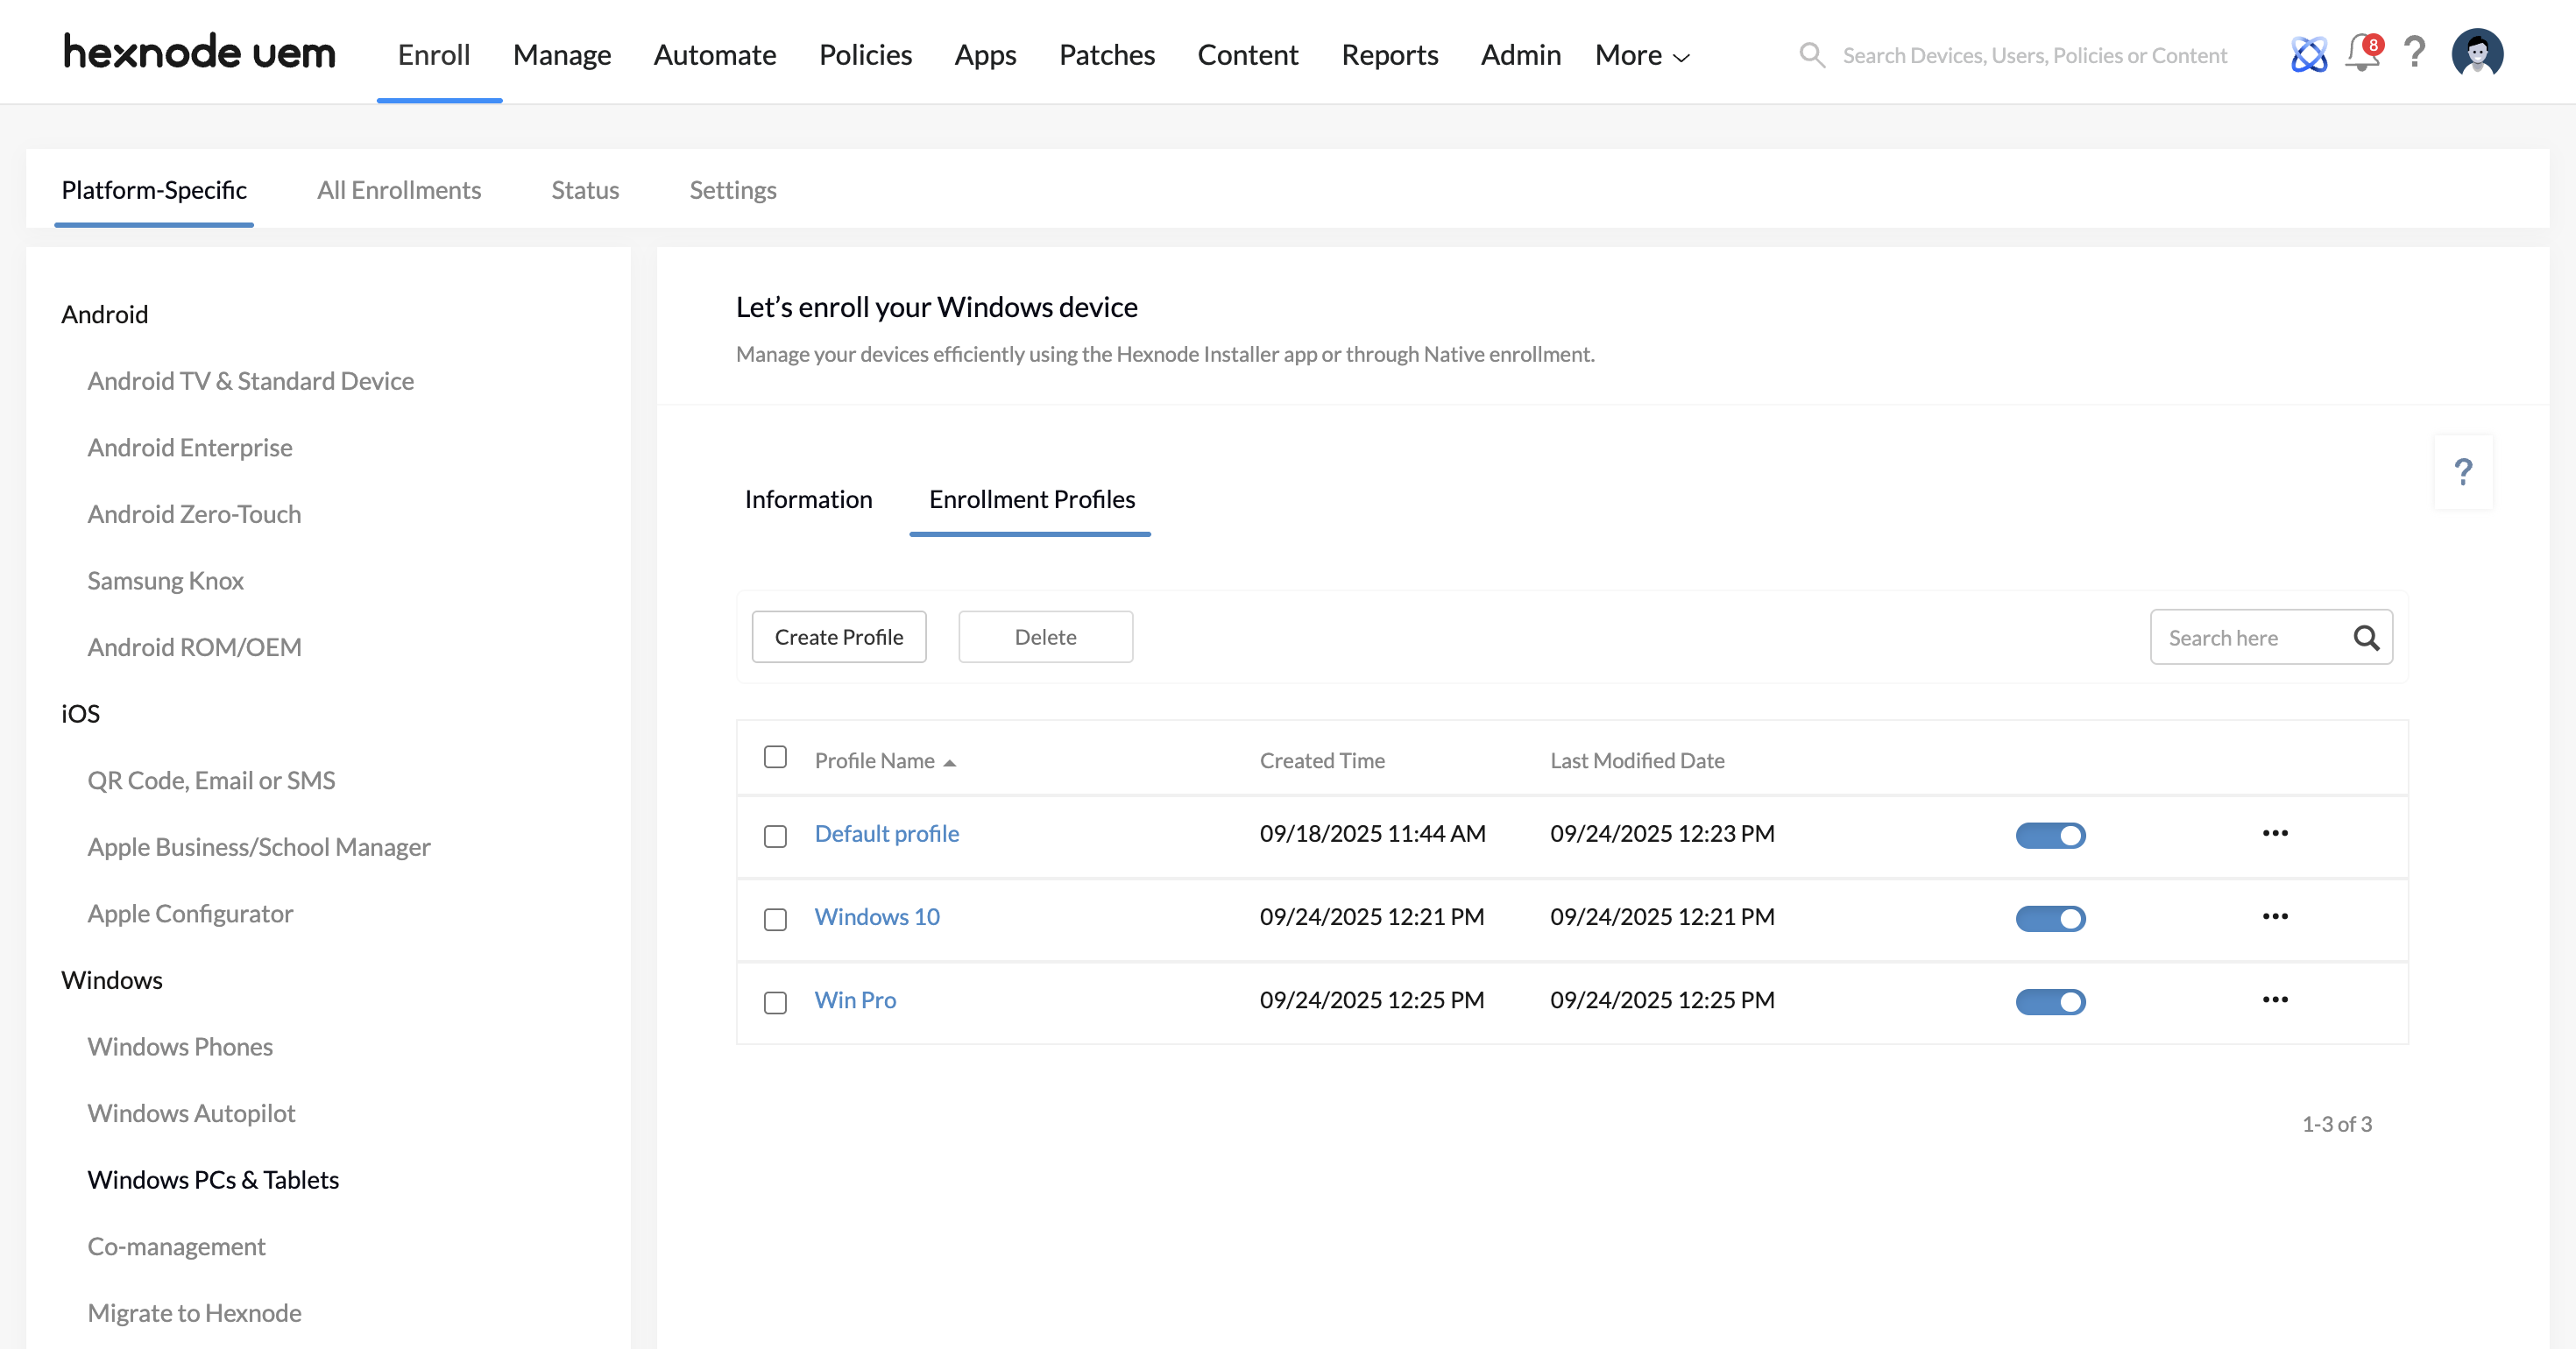Open the floating help panel question mark
Viewport: 2576px width, 1349px height.
coord(2463,472)
